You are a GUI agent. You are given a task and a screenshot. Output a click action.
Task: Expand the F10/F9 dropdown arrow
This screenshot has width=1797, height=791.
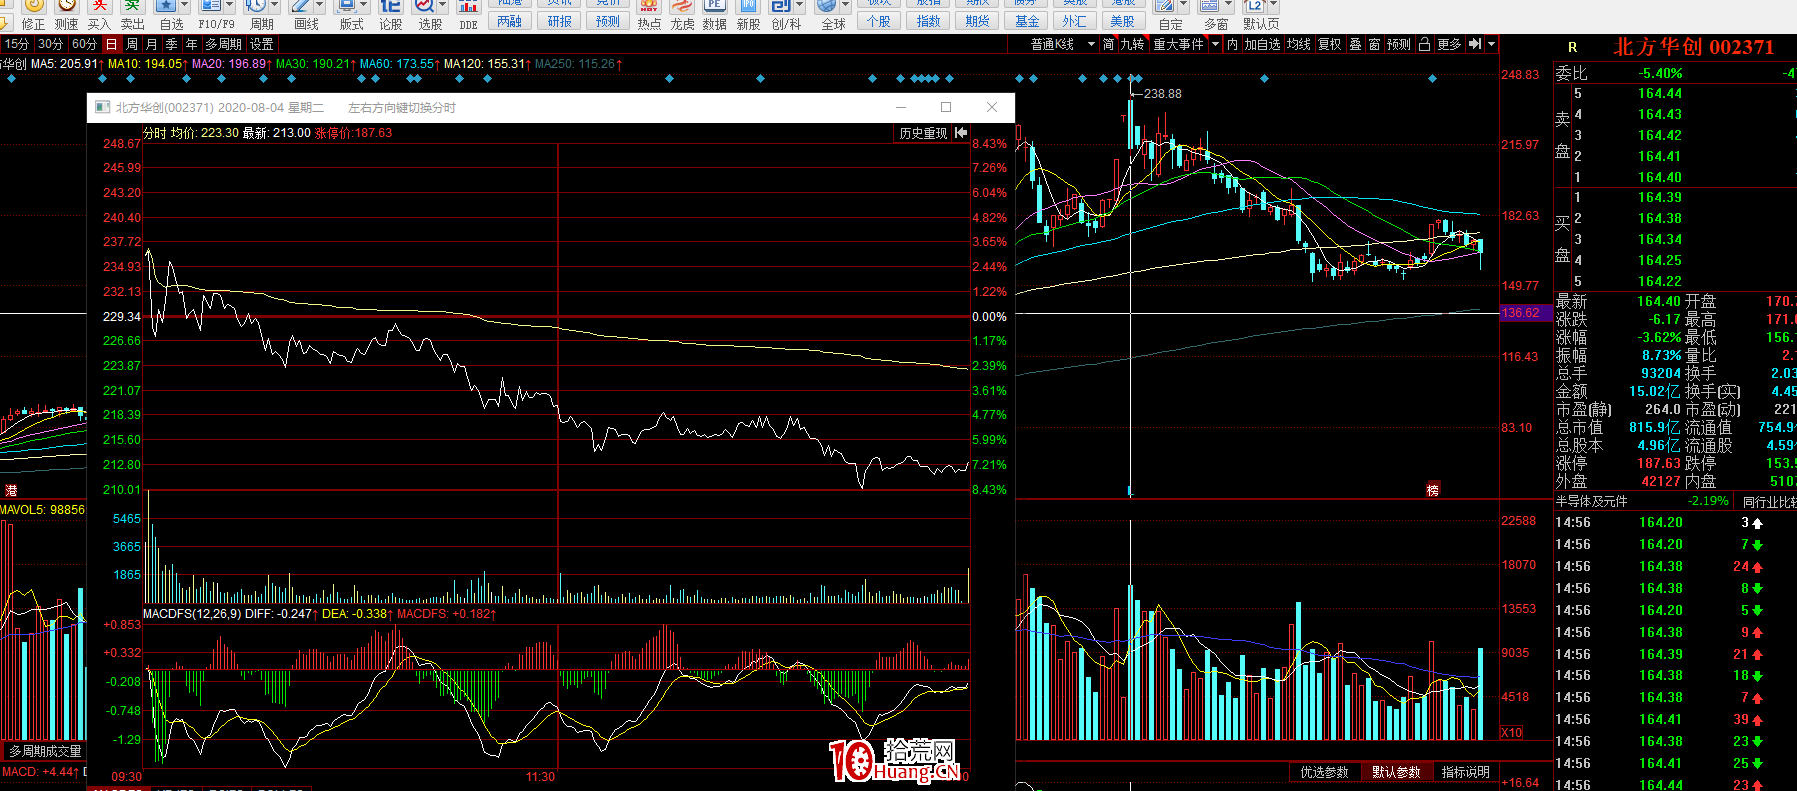(x=229, y=6)
